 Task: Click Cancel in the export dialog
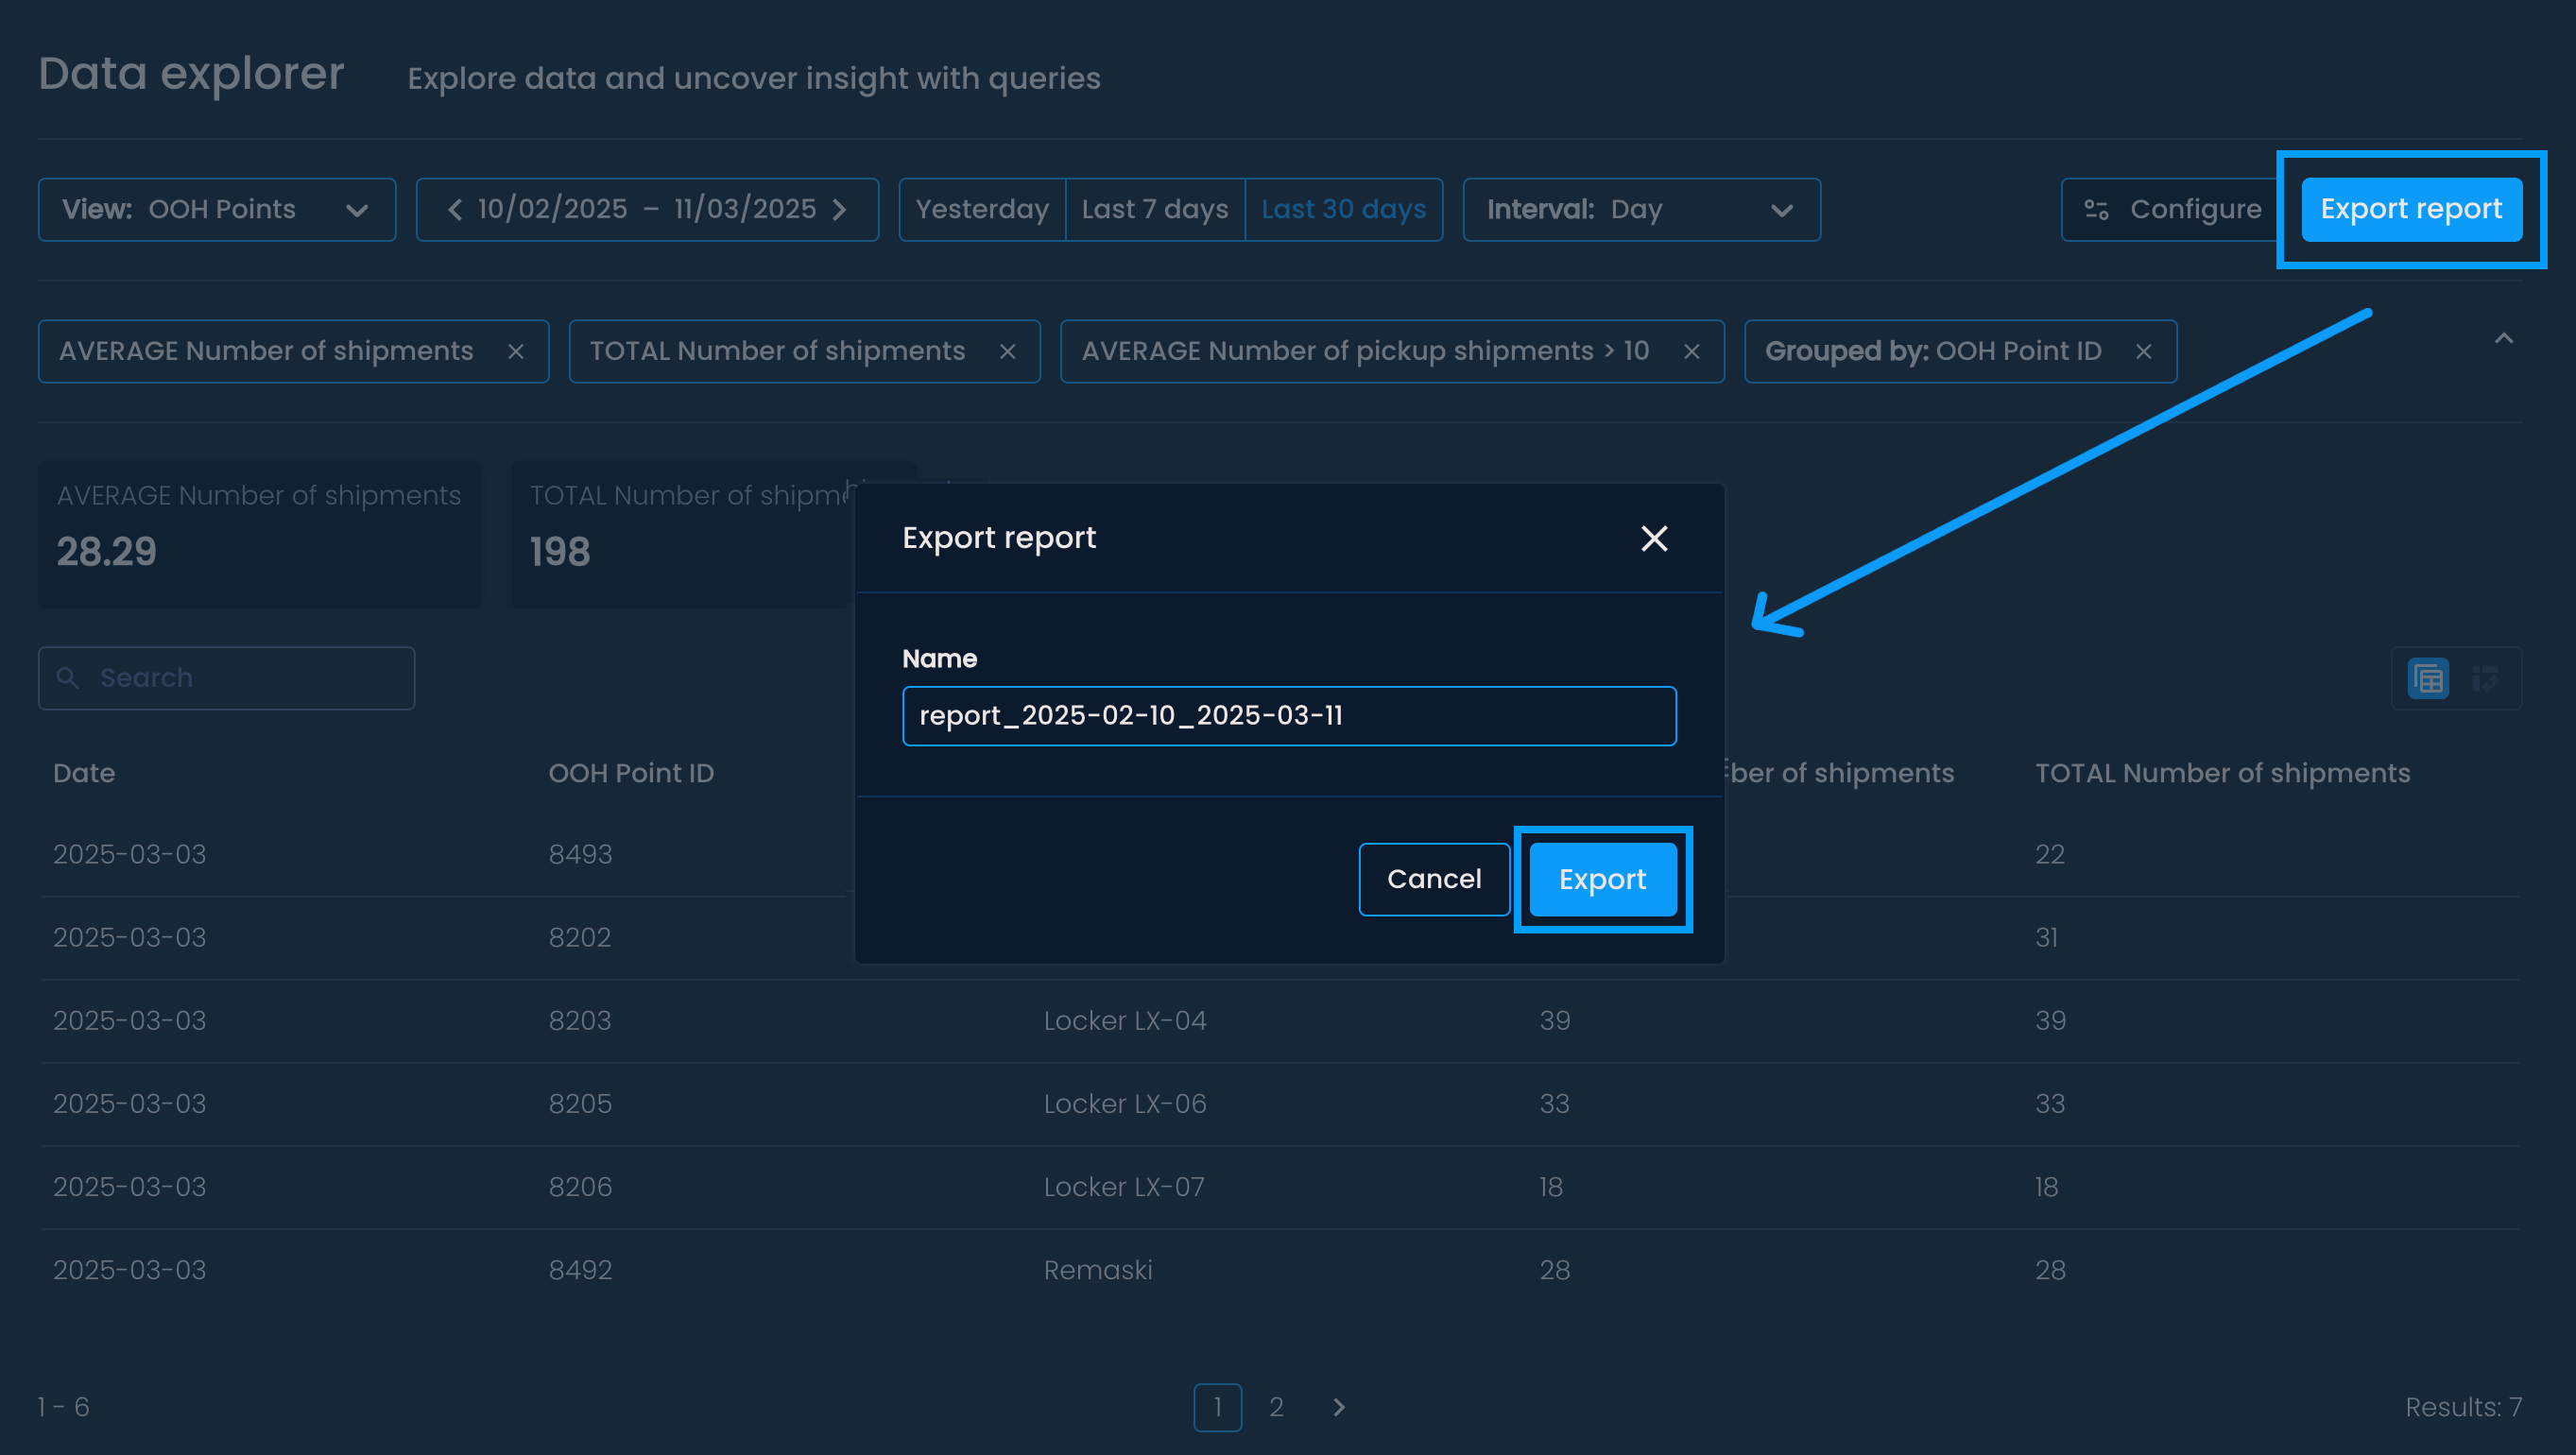click(1433, 879)
